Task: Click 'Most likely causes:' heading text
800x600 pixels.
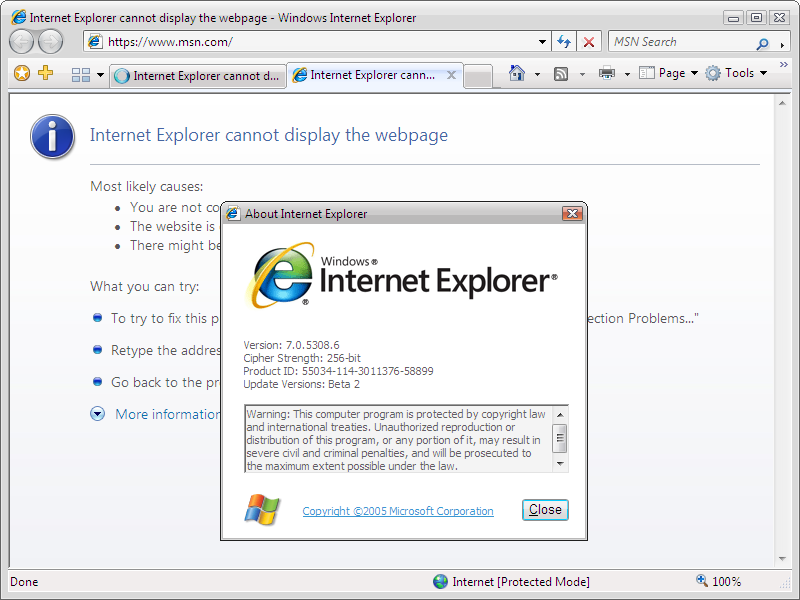Action: (146, 186)
